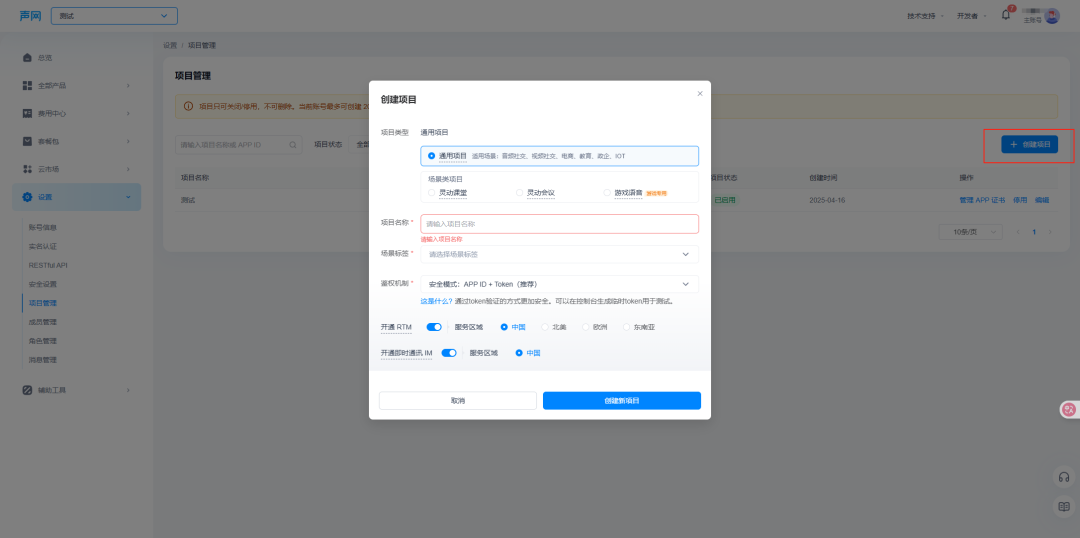Click the 已启用 status tag
The width and height of the screenshot is (1080, 538).
724,200
